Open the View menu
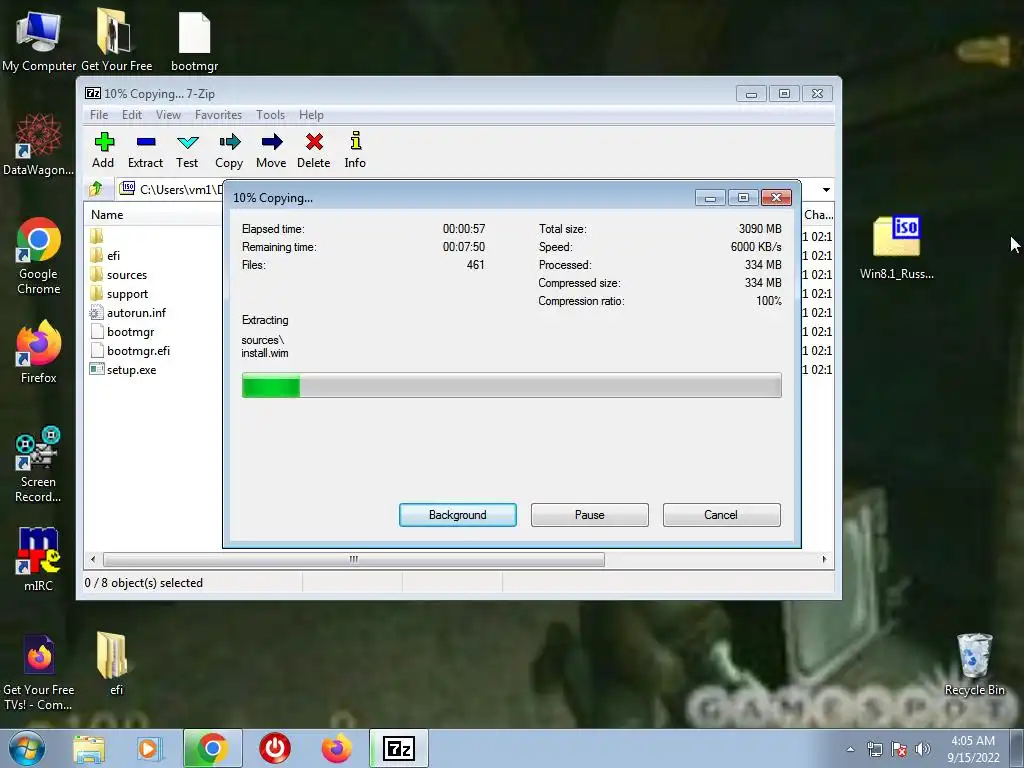 click(168, 115)
